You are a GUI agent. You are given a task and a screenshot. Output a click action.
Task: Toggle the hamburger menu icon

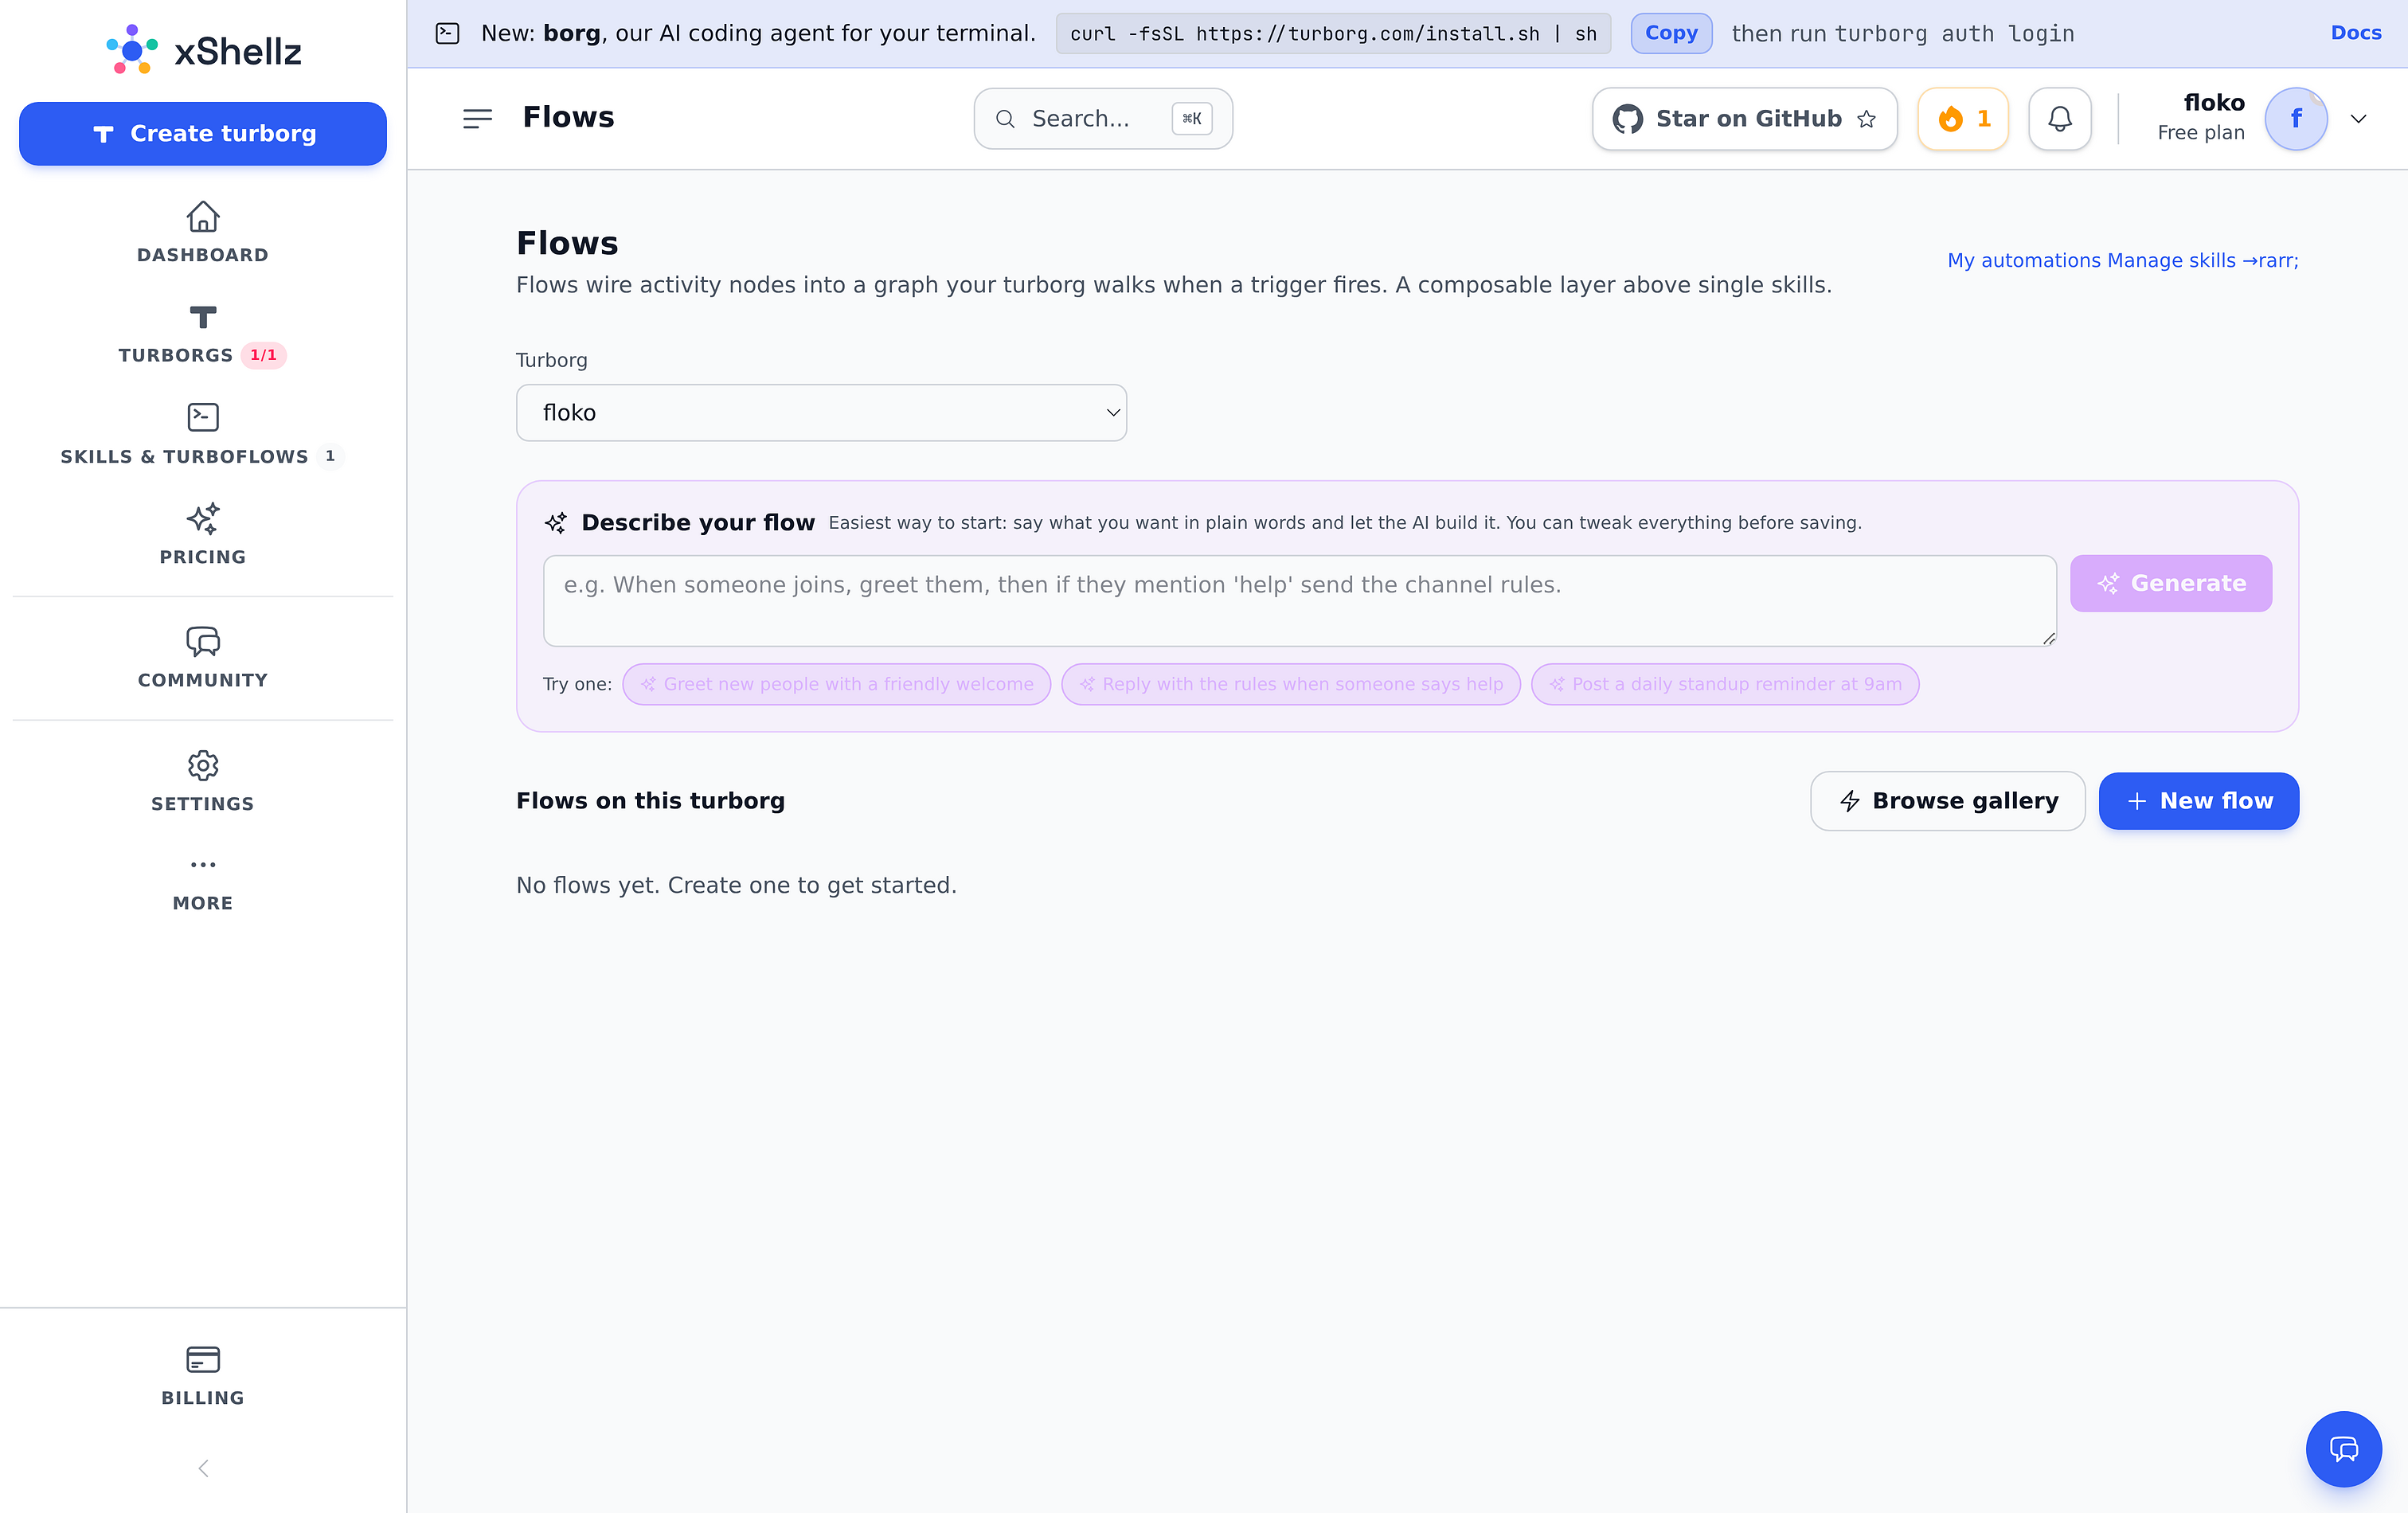pos(477,119)
